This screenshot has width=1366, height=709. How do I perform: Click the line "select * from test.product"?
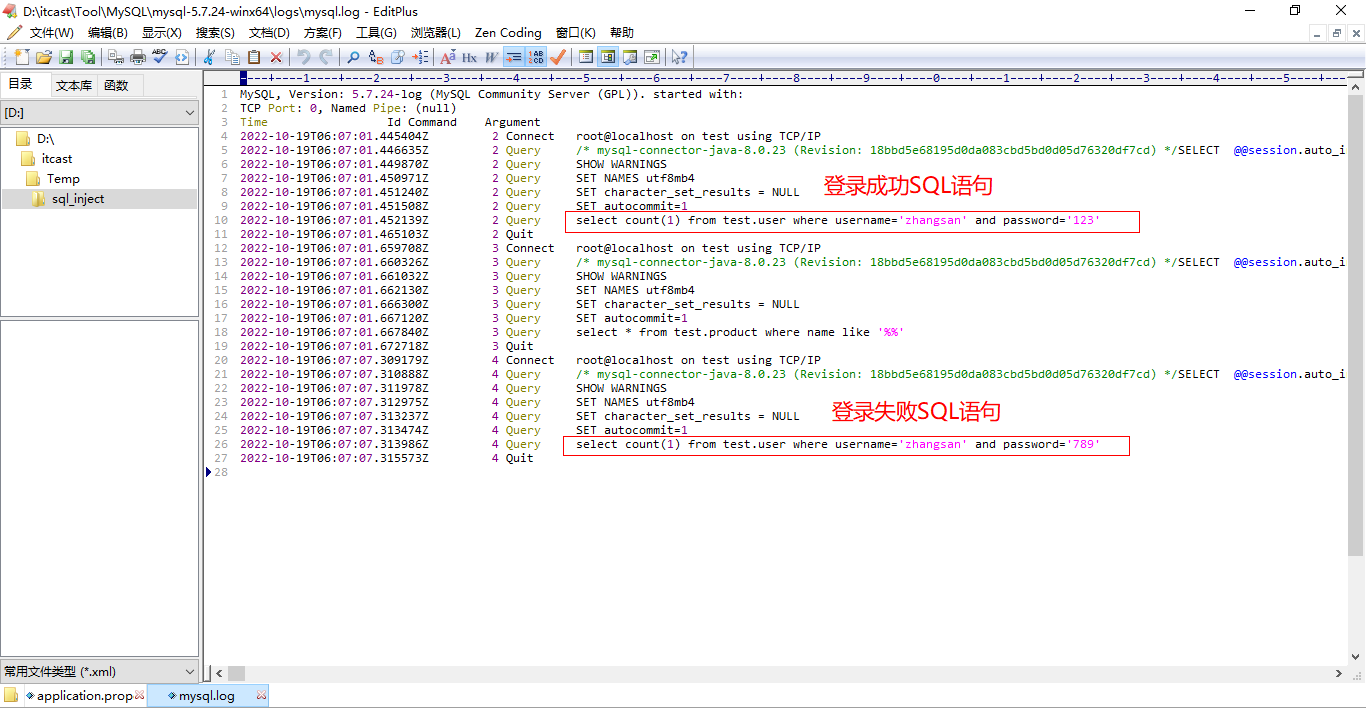(740, 332)
